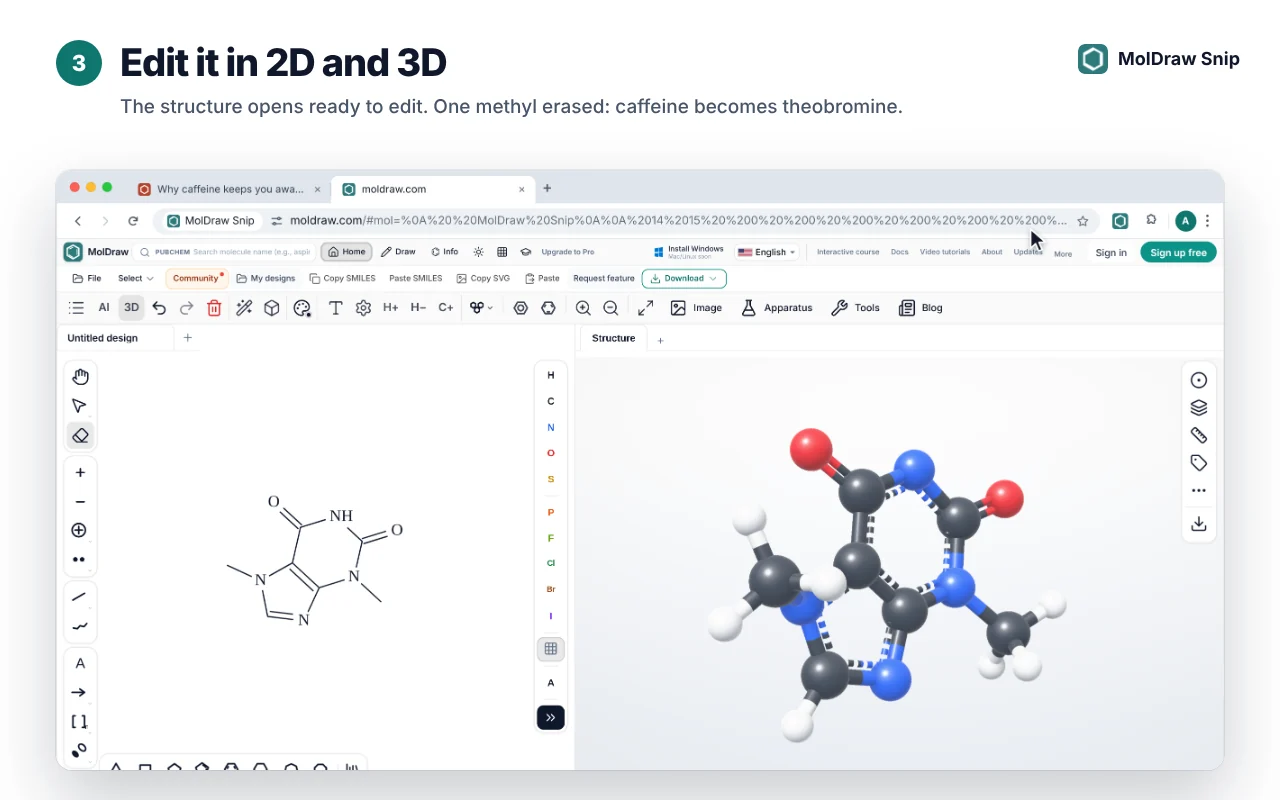Click the PubChem molecule search field

[x=226, y=252]
